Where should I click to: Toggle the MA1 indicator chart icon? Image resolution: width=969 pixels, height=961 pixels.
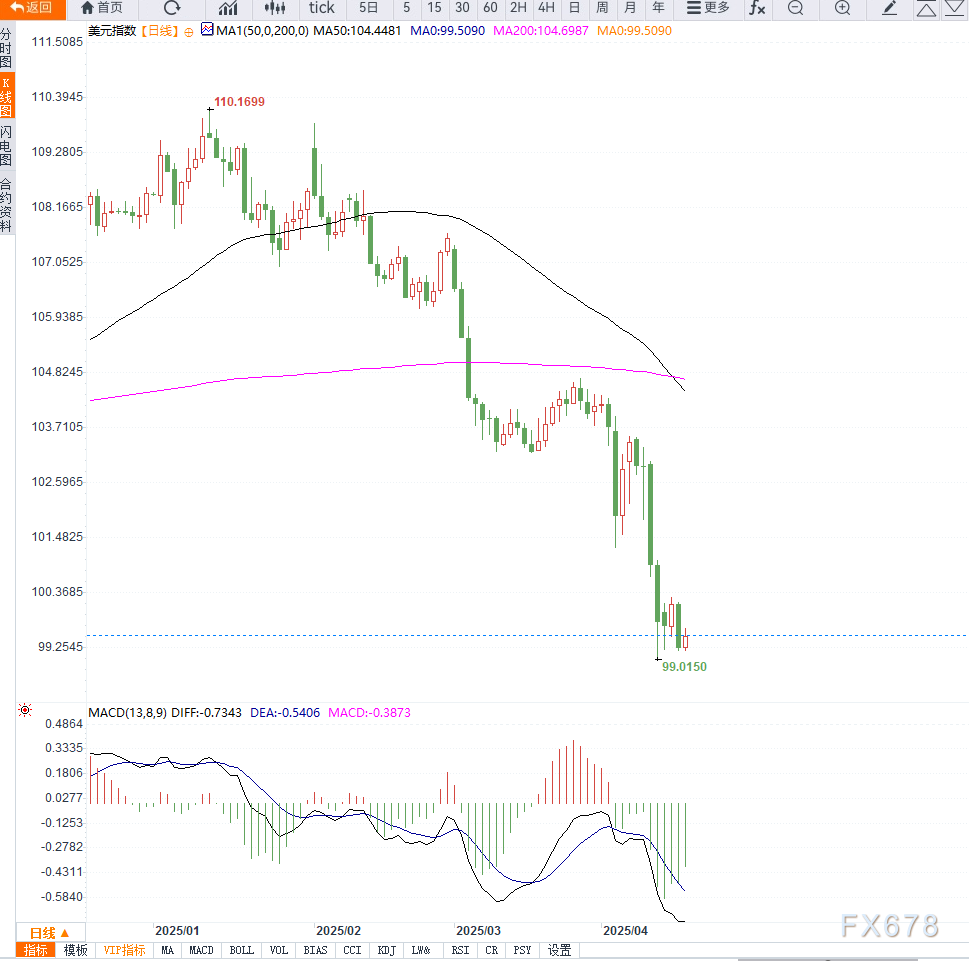click(207, 30)
